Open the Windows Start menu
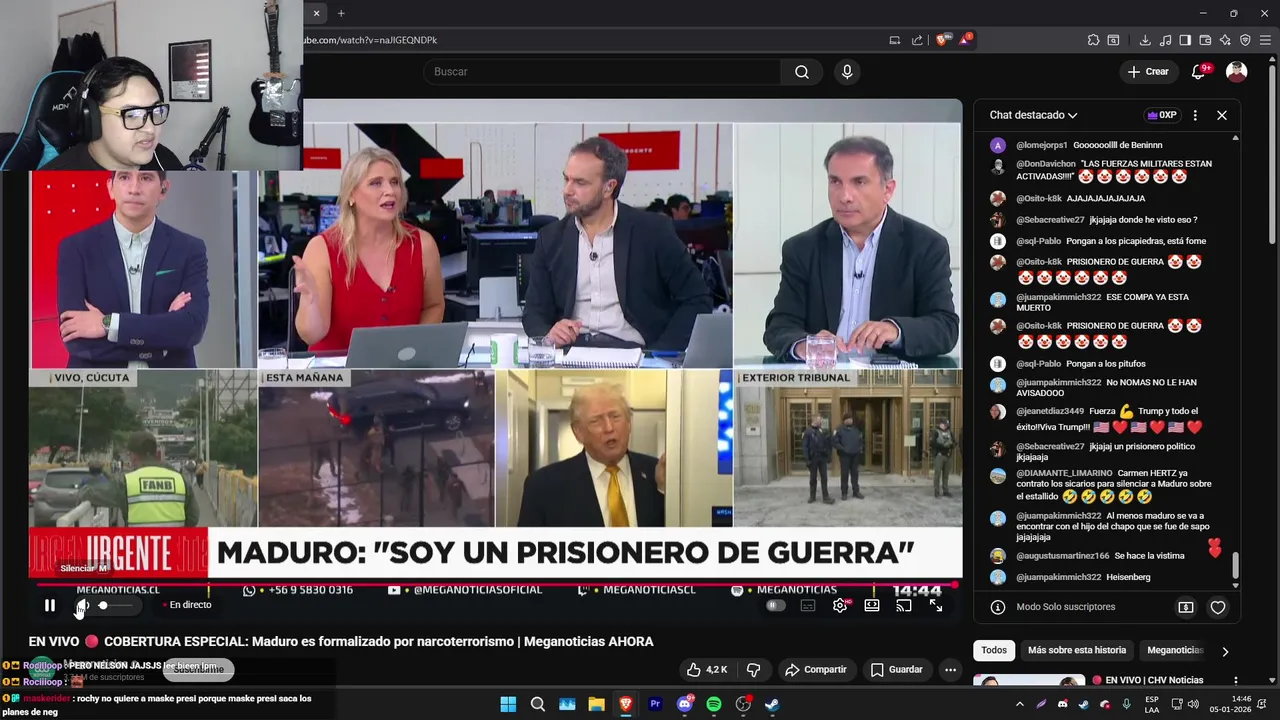1280x720 pixels. 508,704
